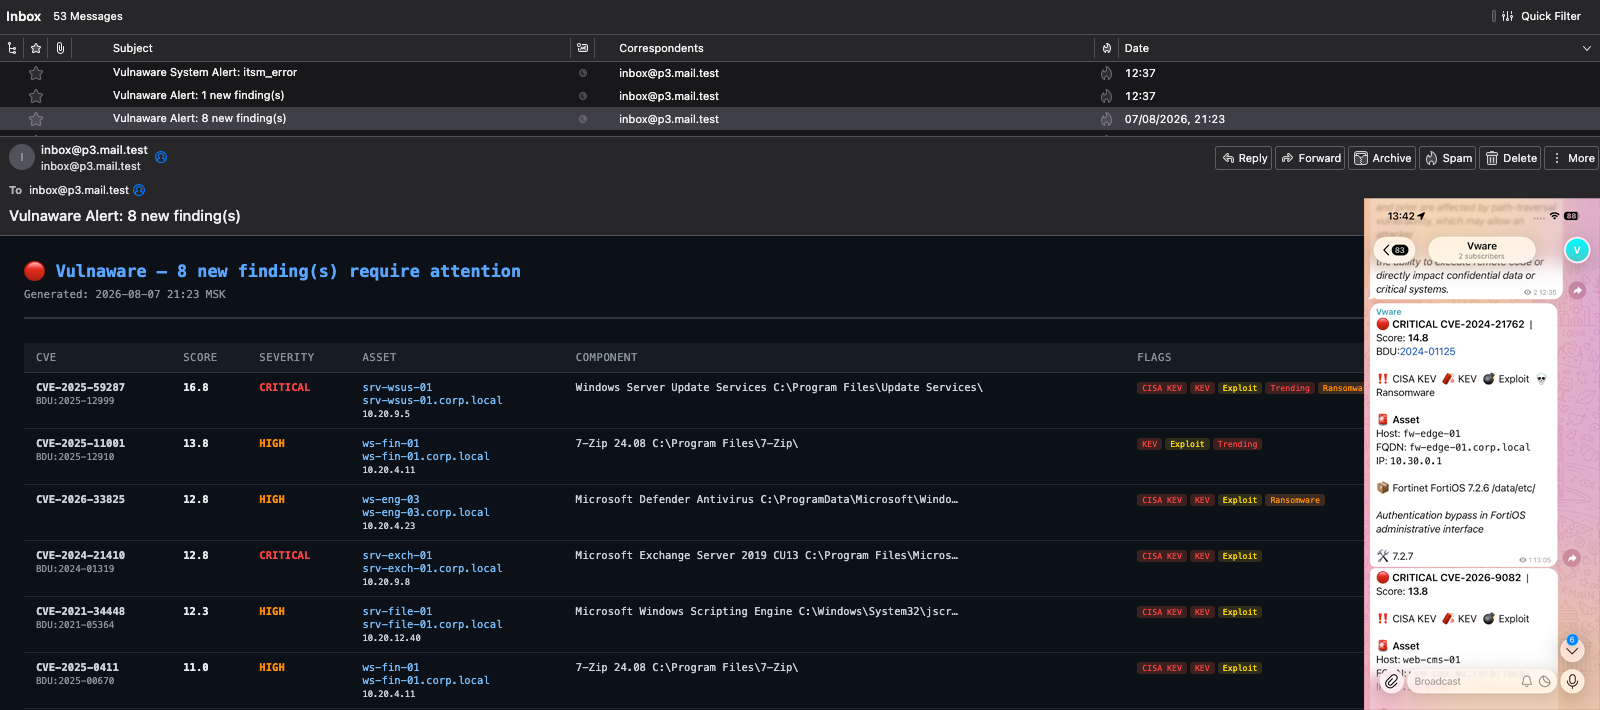Reply to the open message

point(1244,158)
